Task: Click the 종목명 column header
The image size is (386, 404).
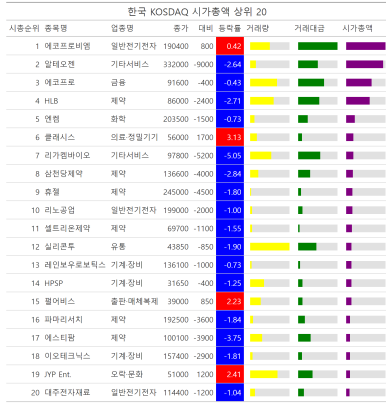Action: coord(56,28)
